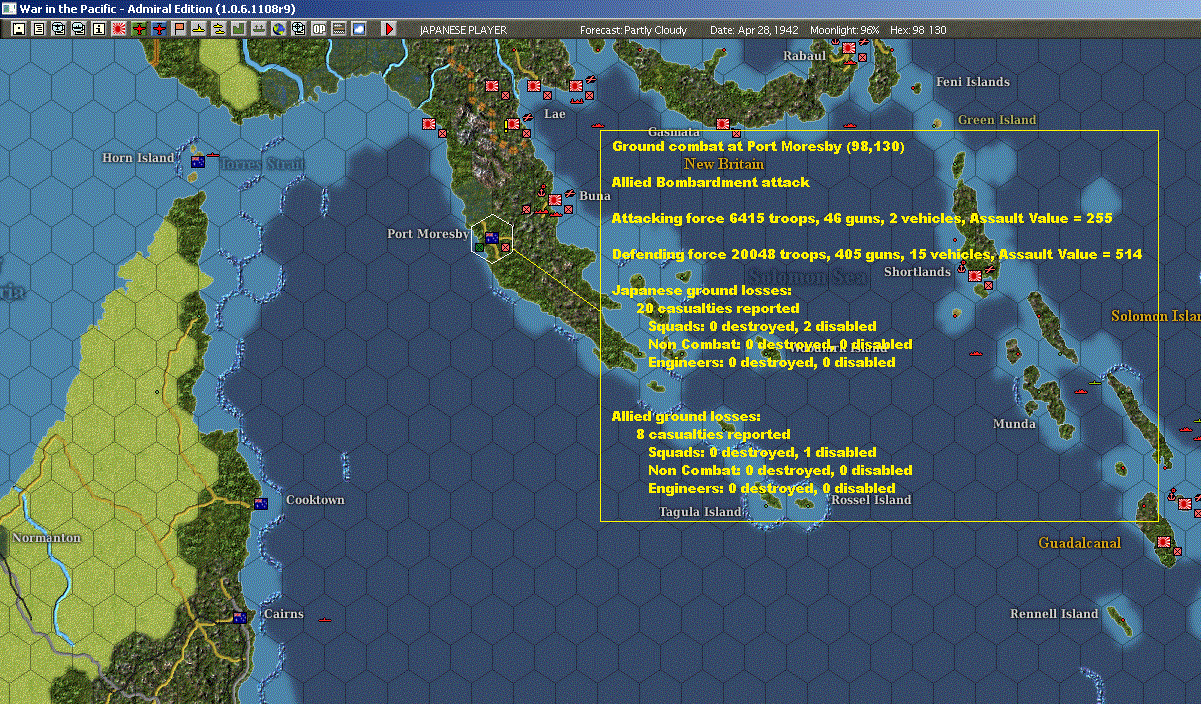Image resolution: width=1201 pixels, height=704 pixels.
Task: Click the 'Hex: 98 130' status text
Action: point(916,30)
